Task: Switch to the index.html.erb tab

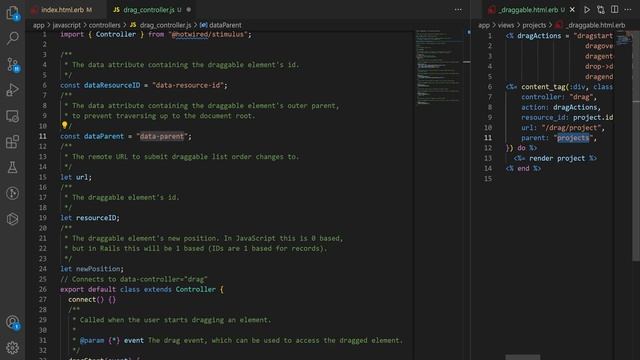Action: tap(62, 9)
